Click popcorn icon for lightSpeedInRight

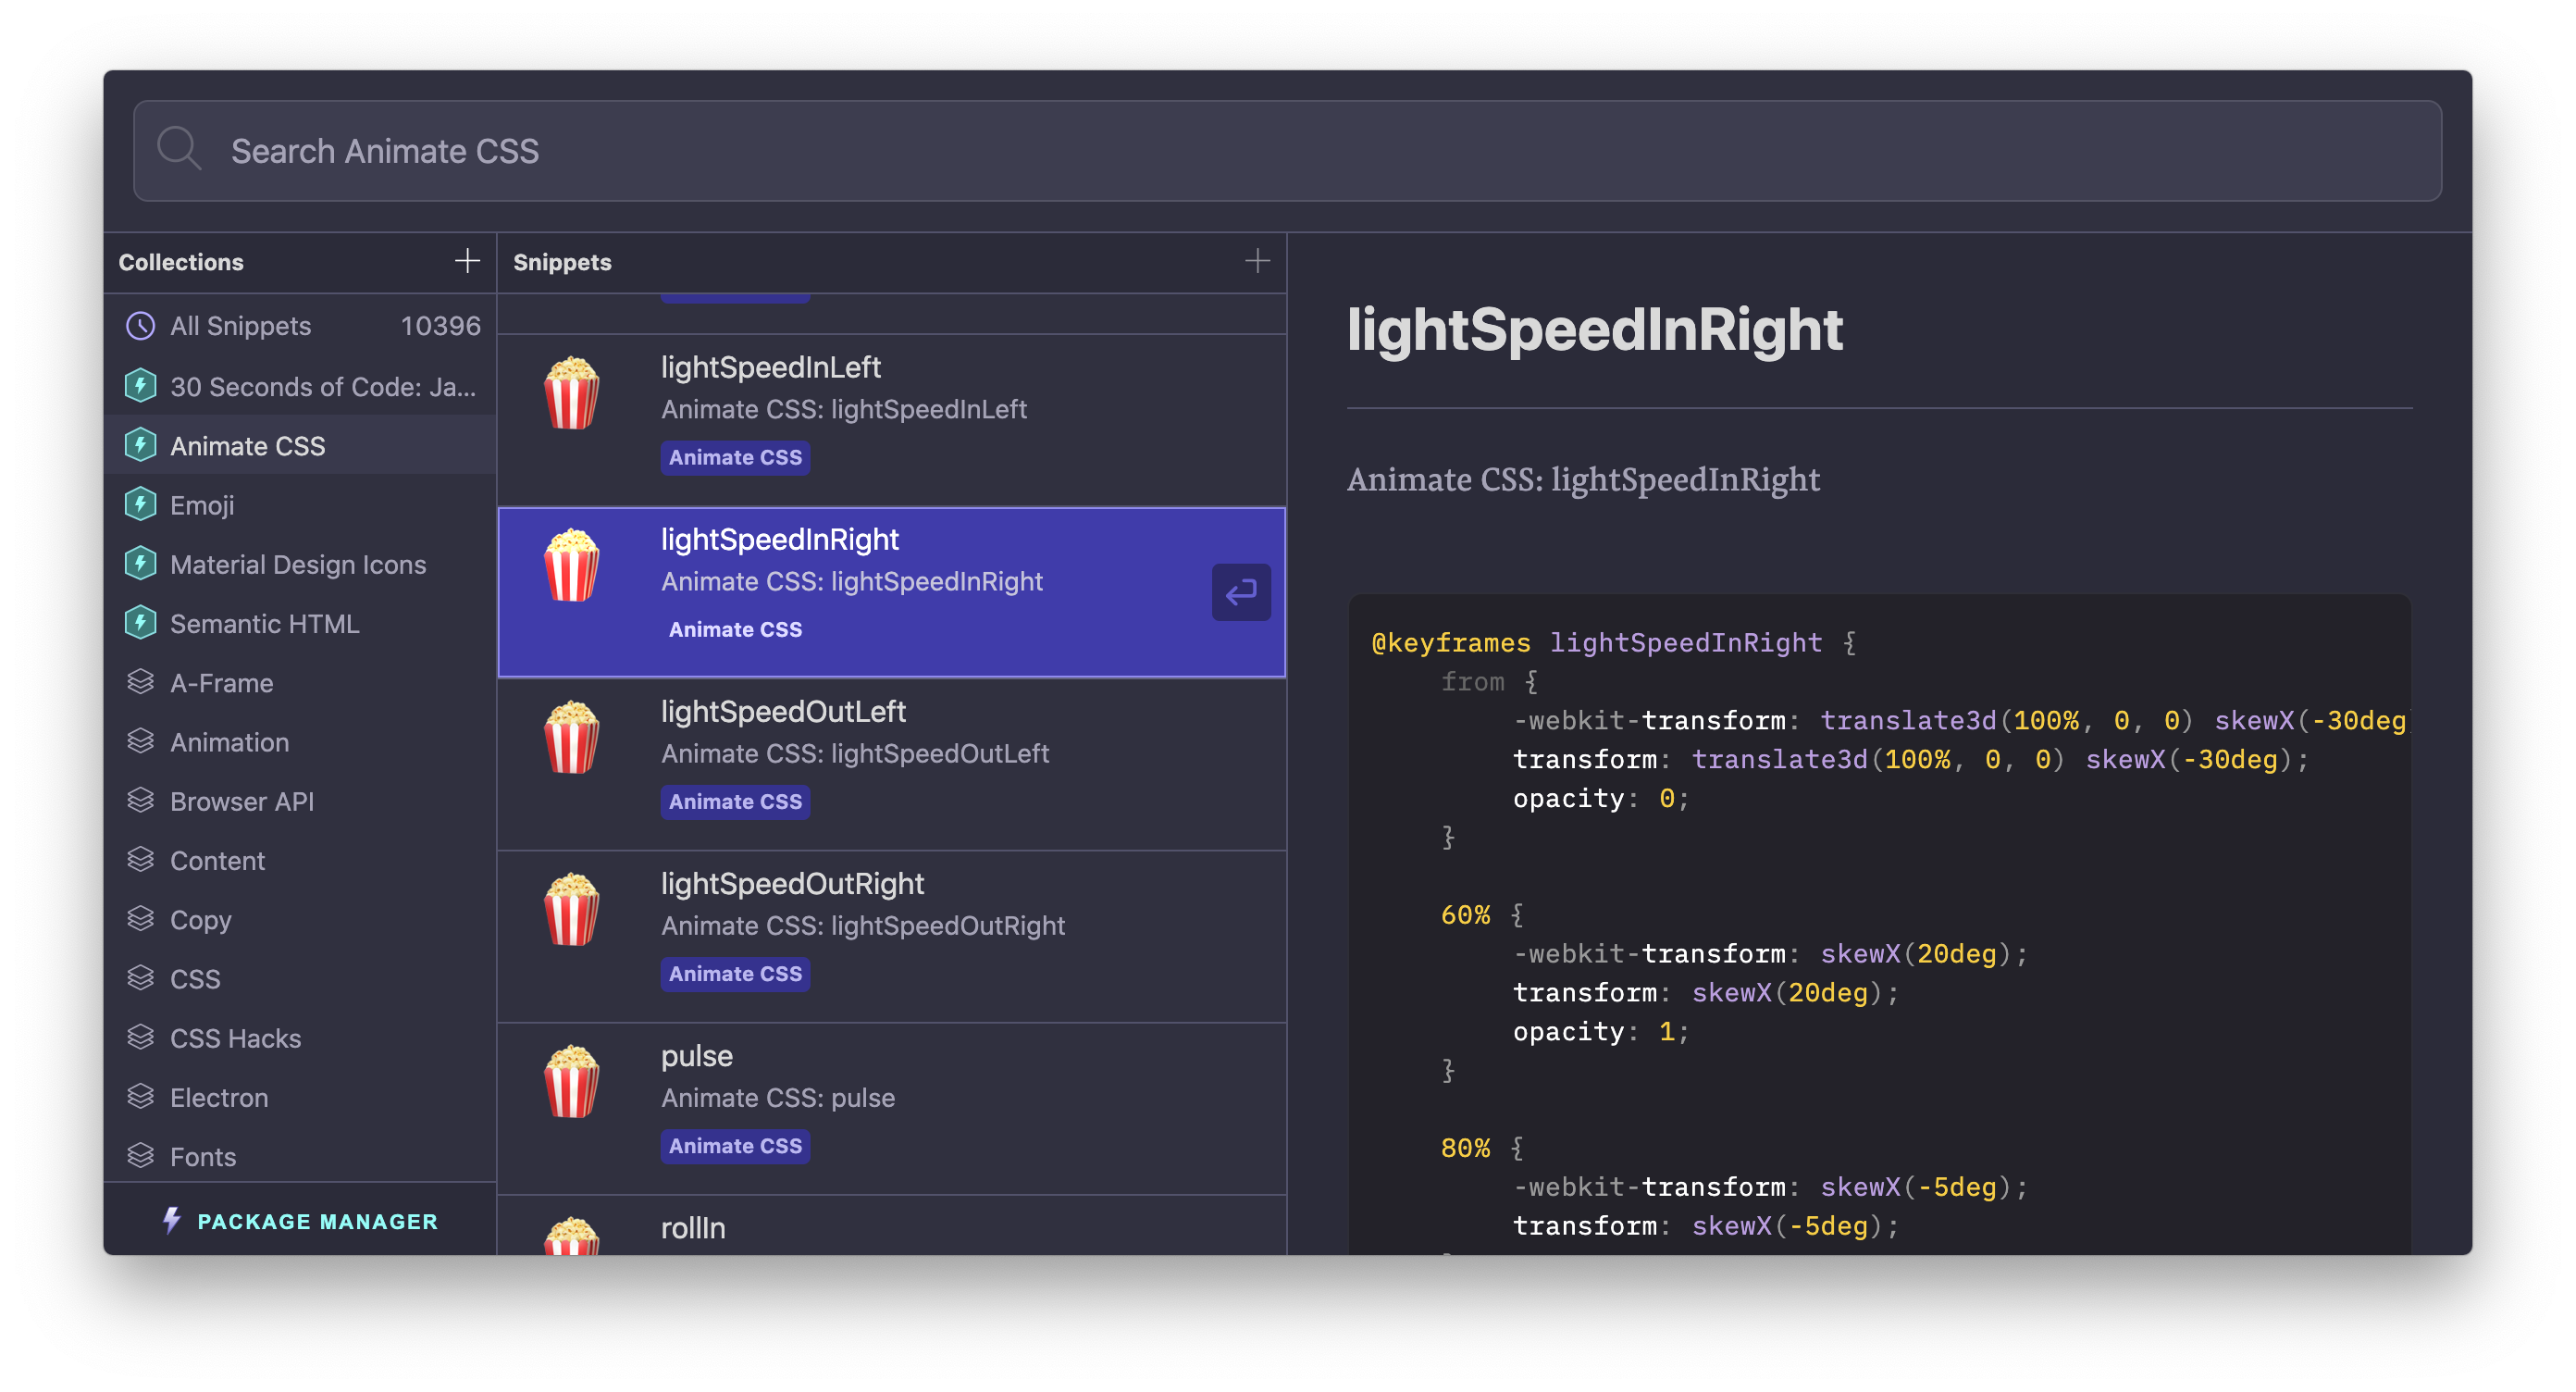(x=572, y=565)
